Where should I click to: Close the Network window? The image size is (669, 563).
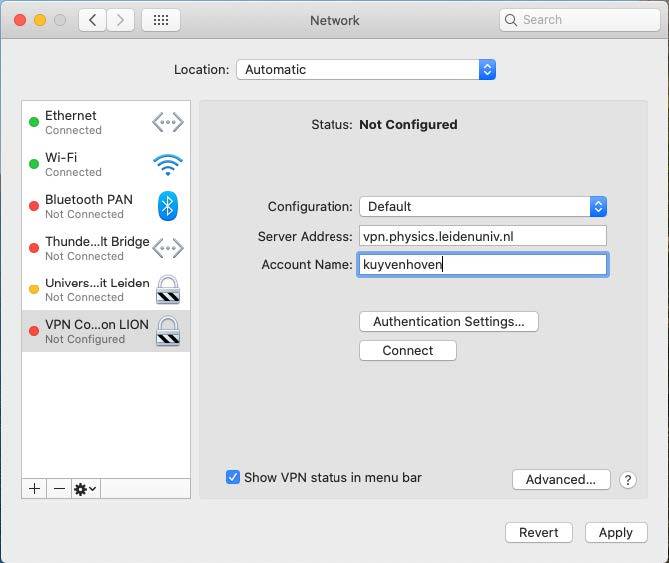20,20
